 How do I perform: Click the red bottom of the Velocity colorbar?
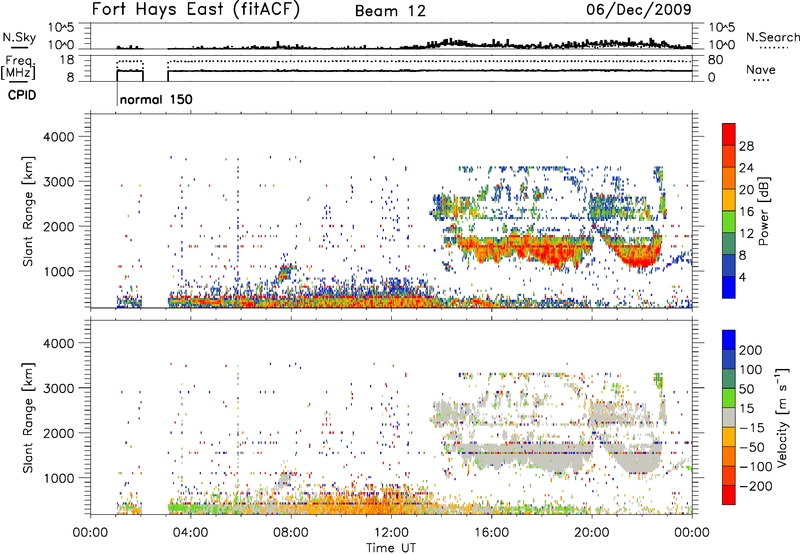(x=729, y=495)
